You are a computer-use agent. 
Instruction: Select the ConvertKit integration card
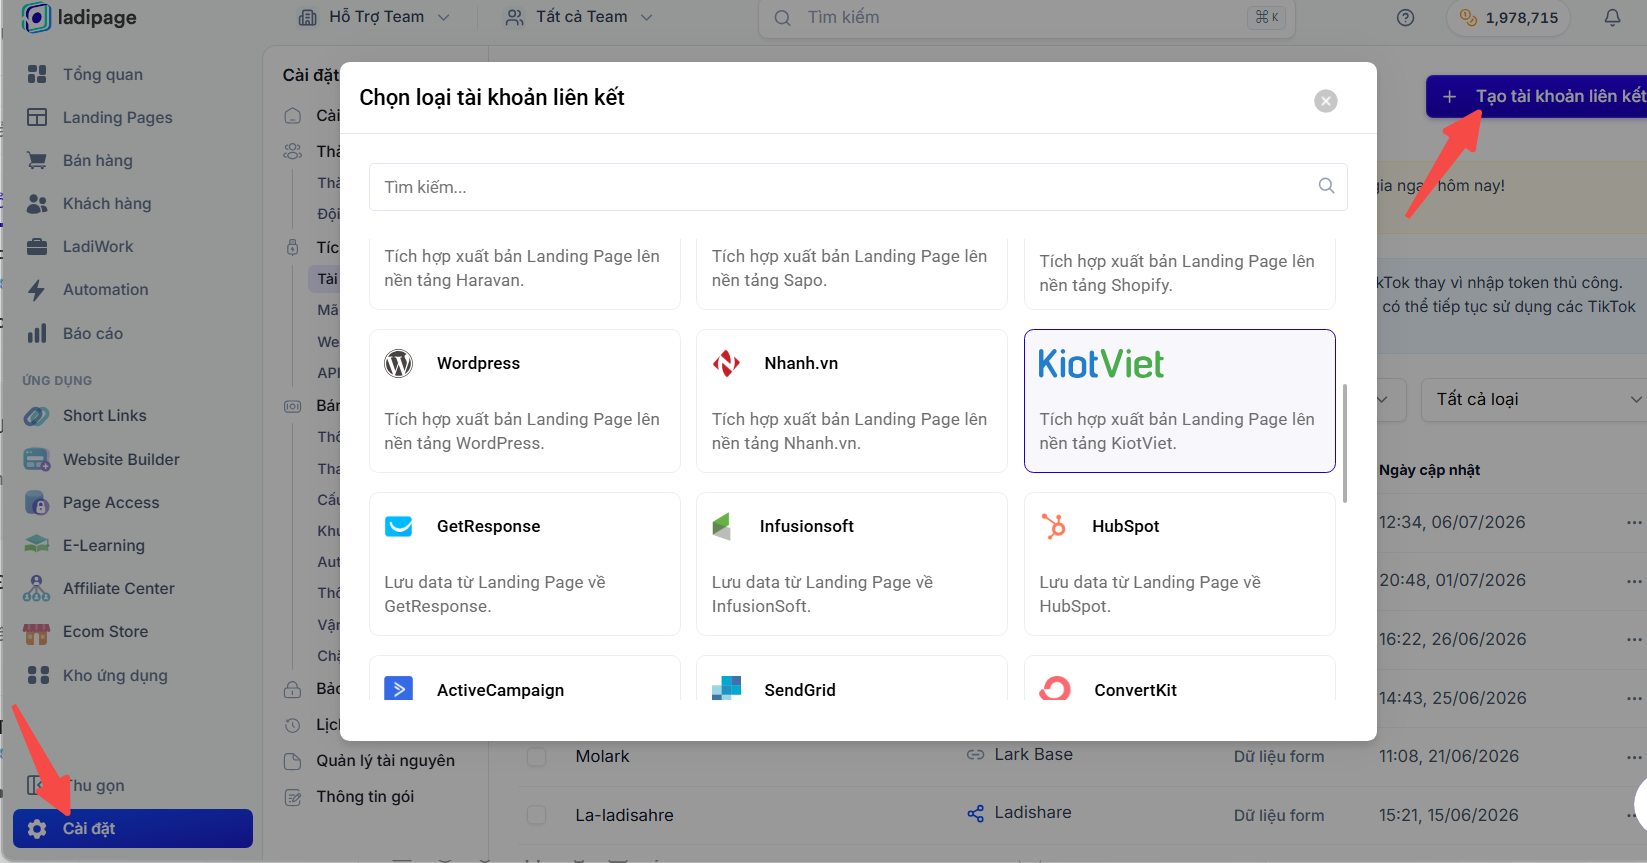point(1180,678)
